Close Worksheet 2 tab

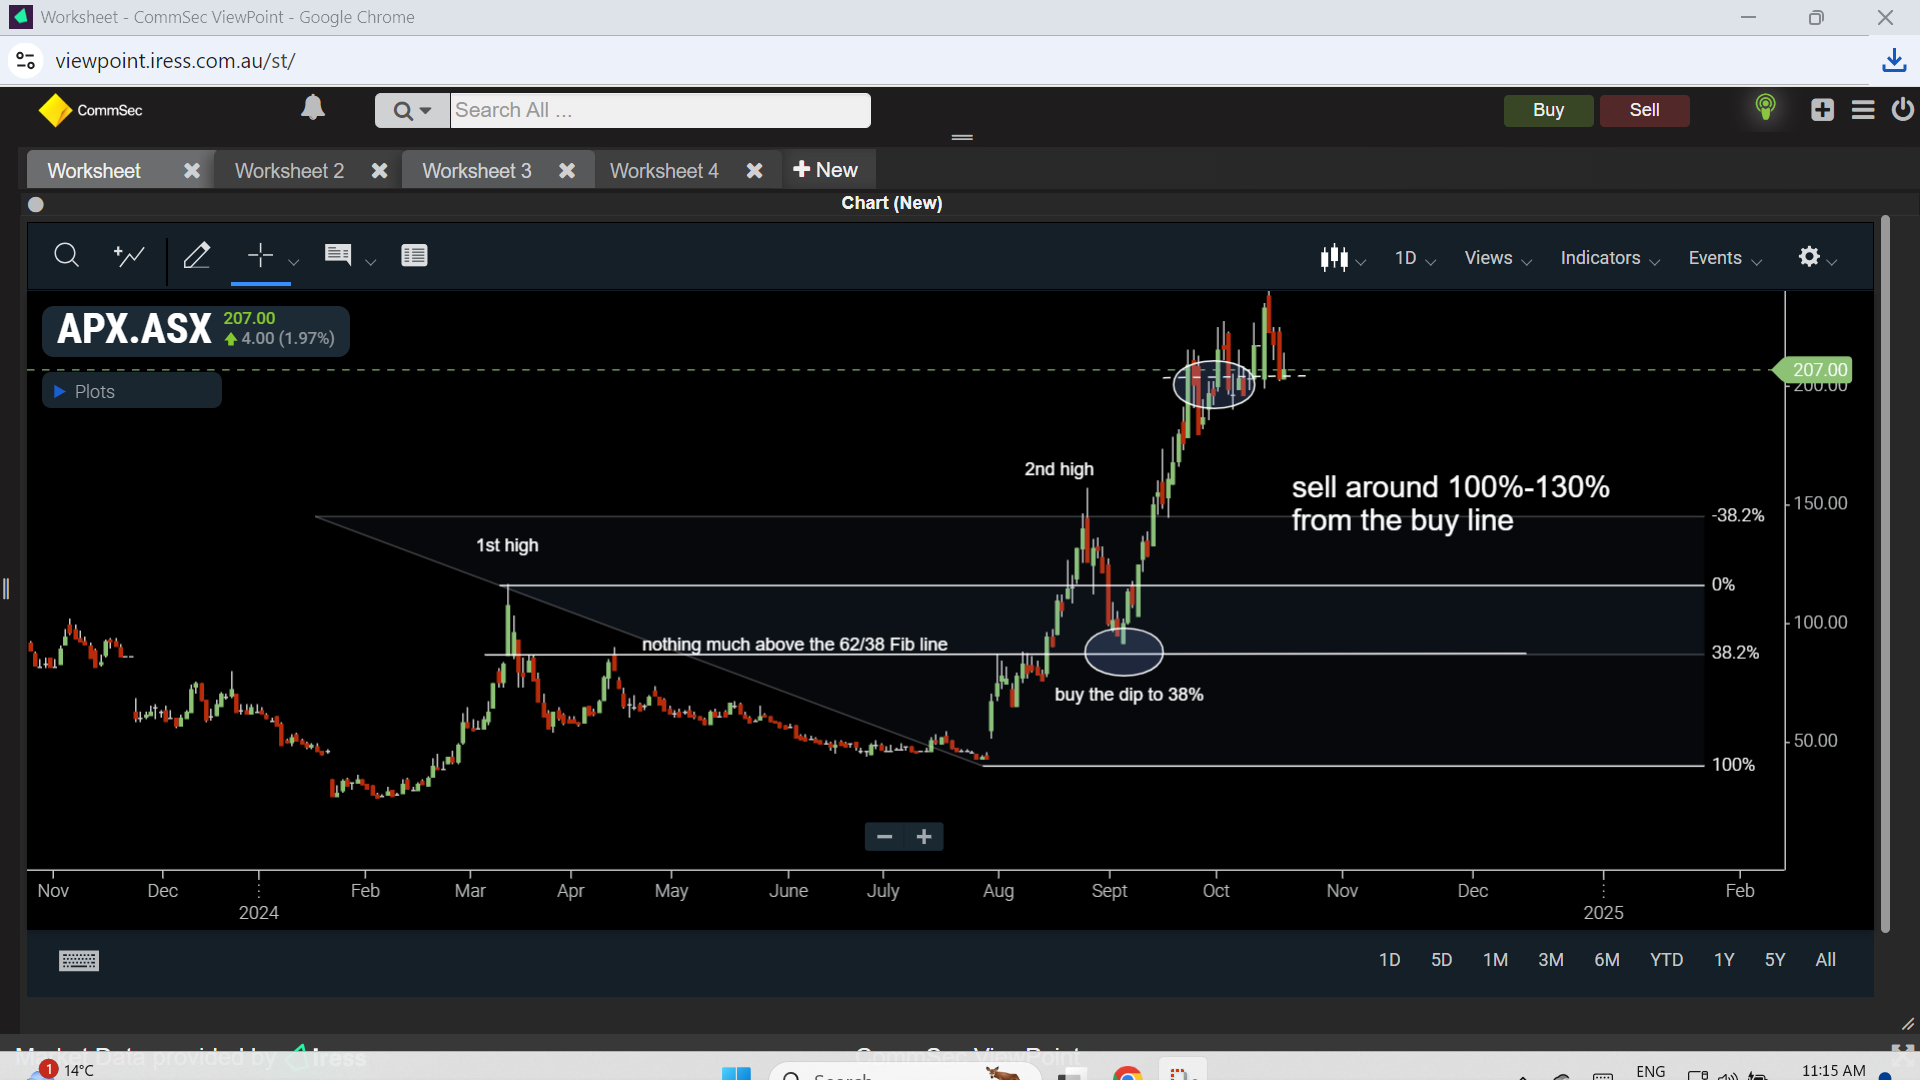tap(379, 171)
